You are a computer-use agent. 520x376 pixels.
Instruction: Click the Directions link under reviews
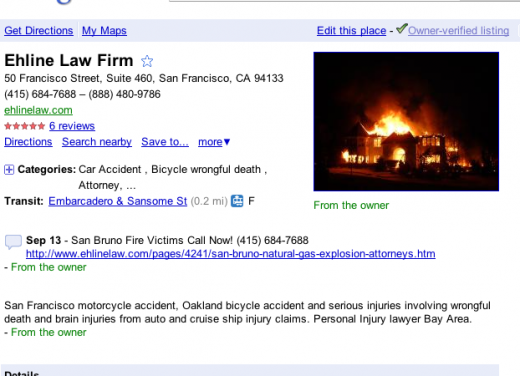[28, 142]
